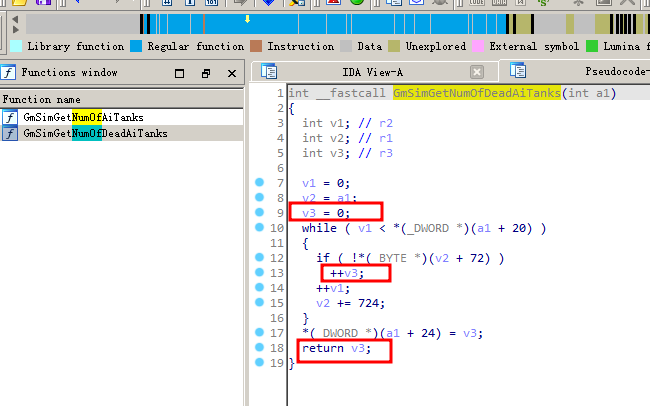Click the Regular function legend color swatch
Image resolution: width=650 pixels, height=406 pixels.
point(136,46)
